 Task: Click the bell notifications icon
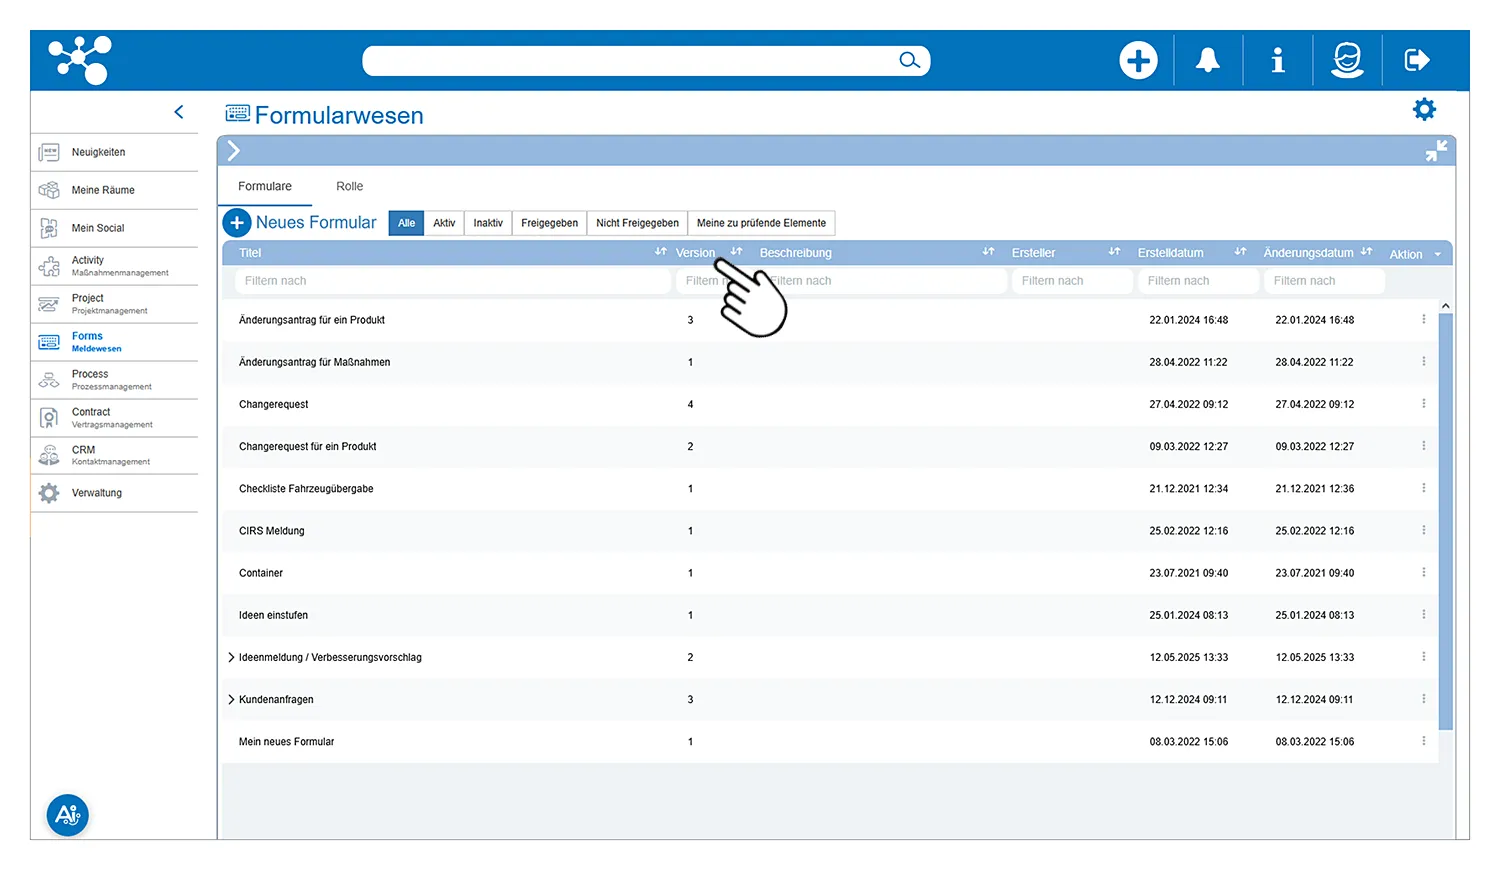(x=1207, y=61)
